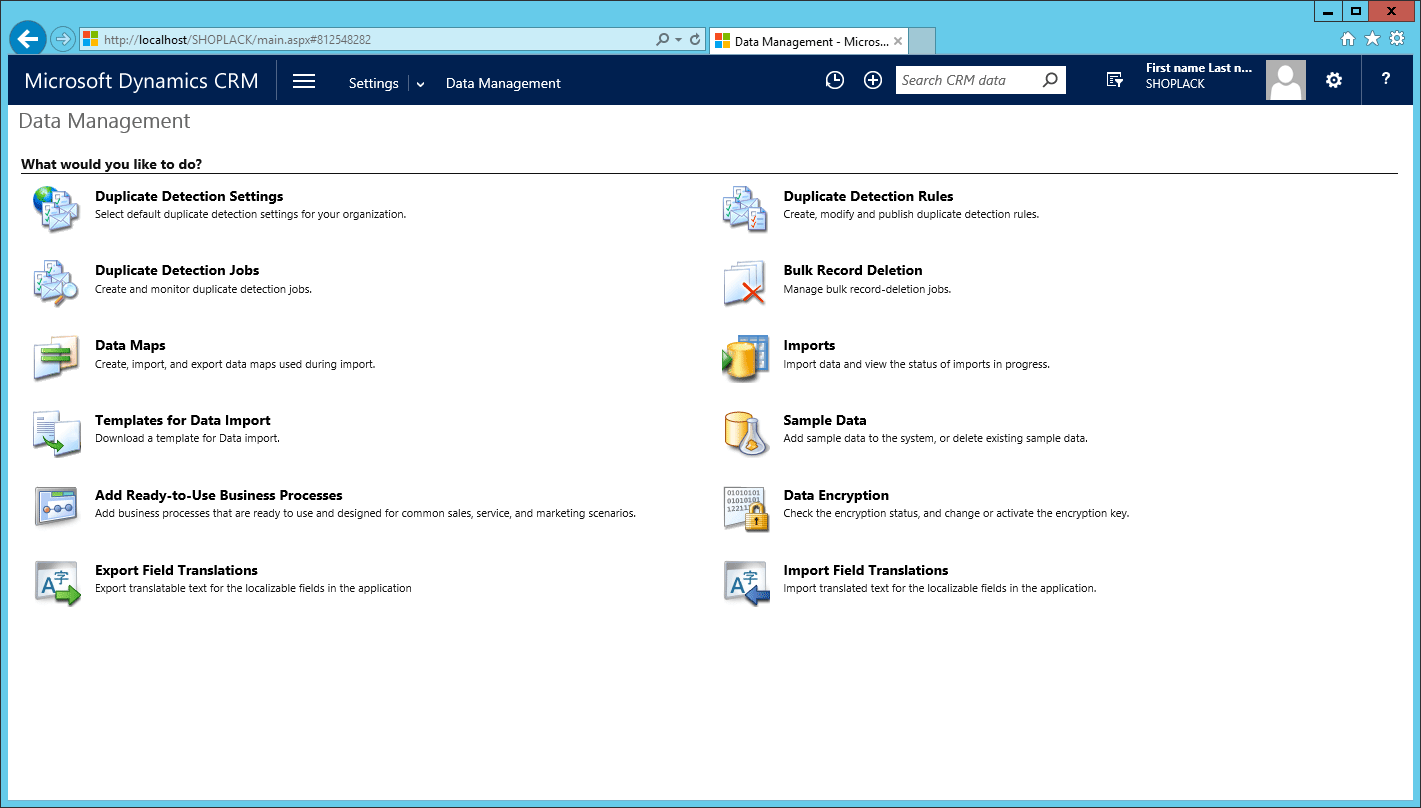Viewport: 1421px width, 808px height.
Task: Click the SHOPLACK organization name
Action: click(1175, 84)
